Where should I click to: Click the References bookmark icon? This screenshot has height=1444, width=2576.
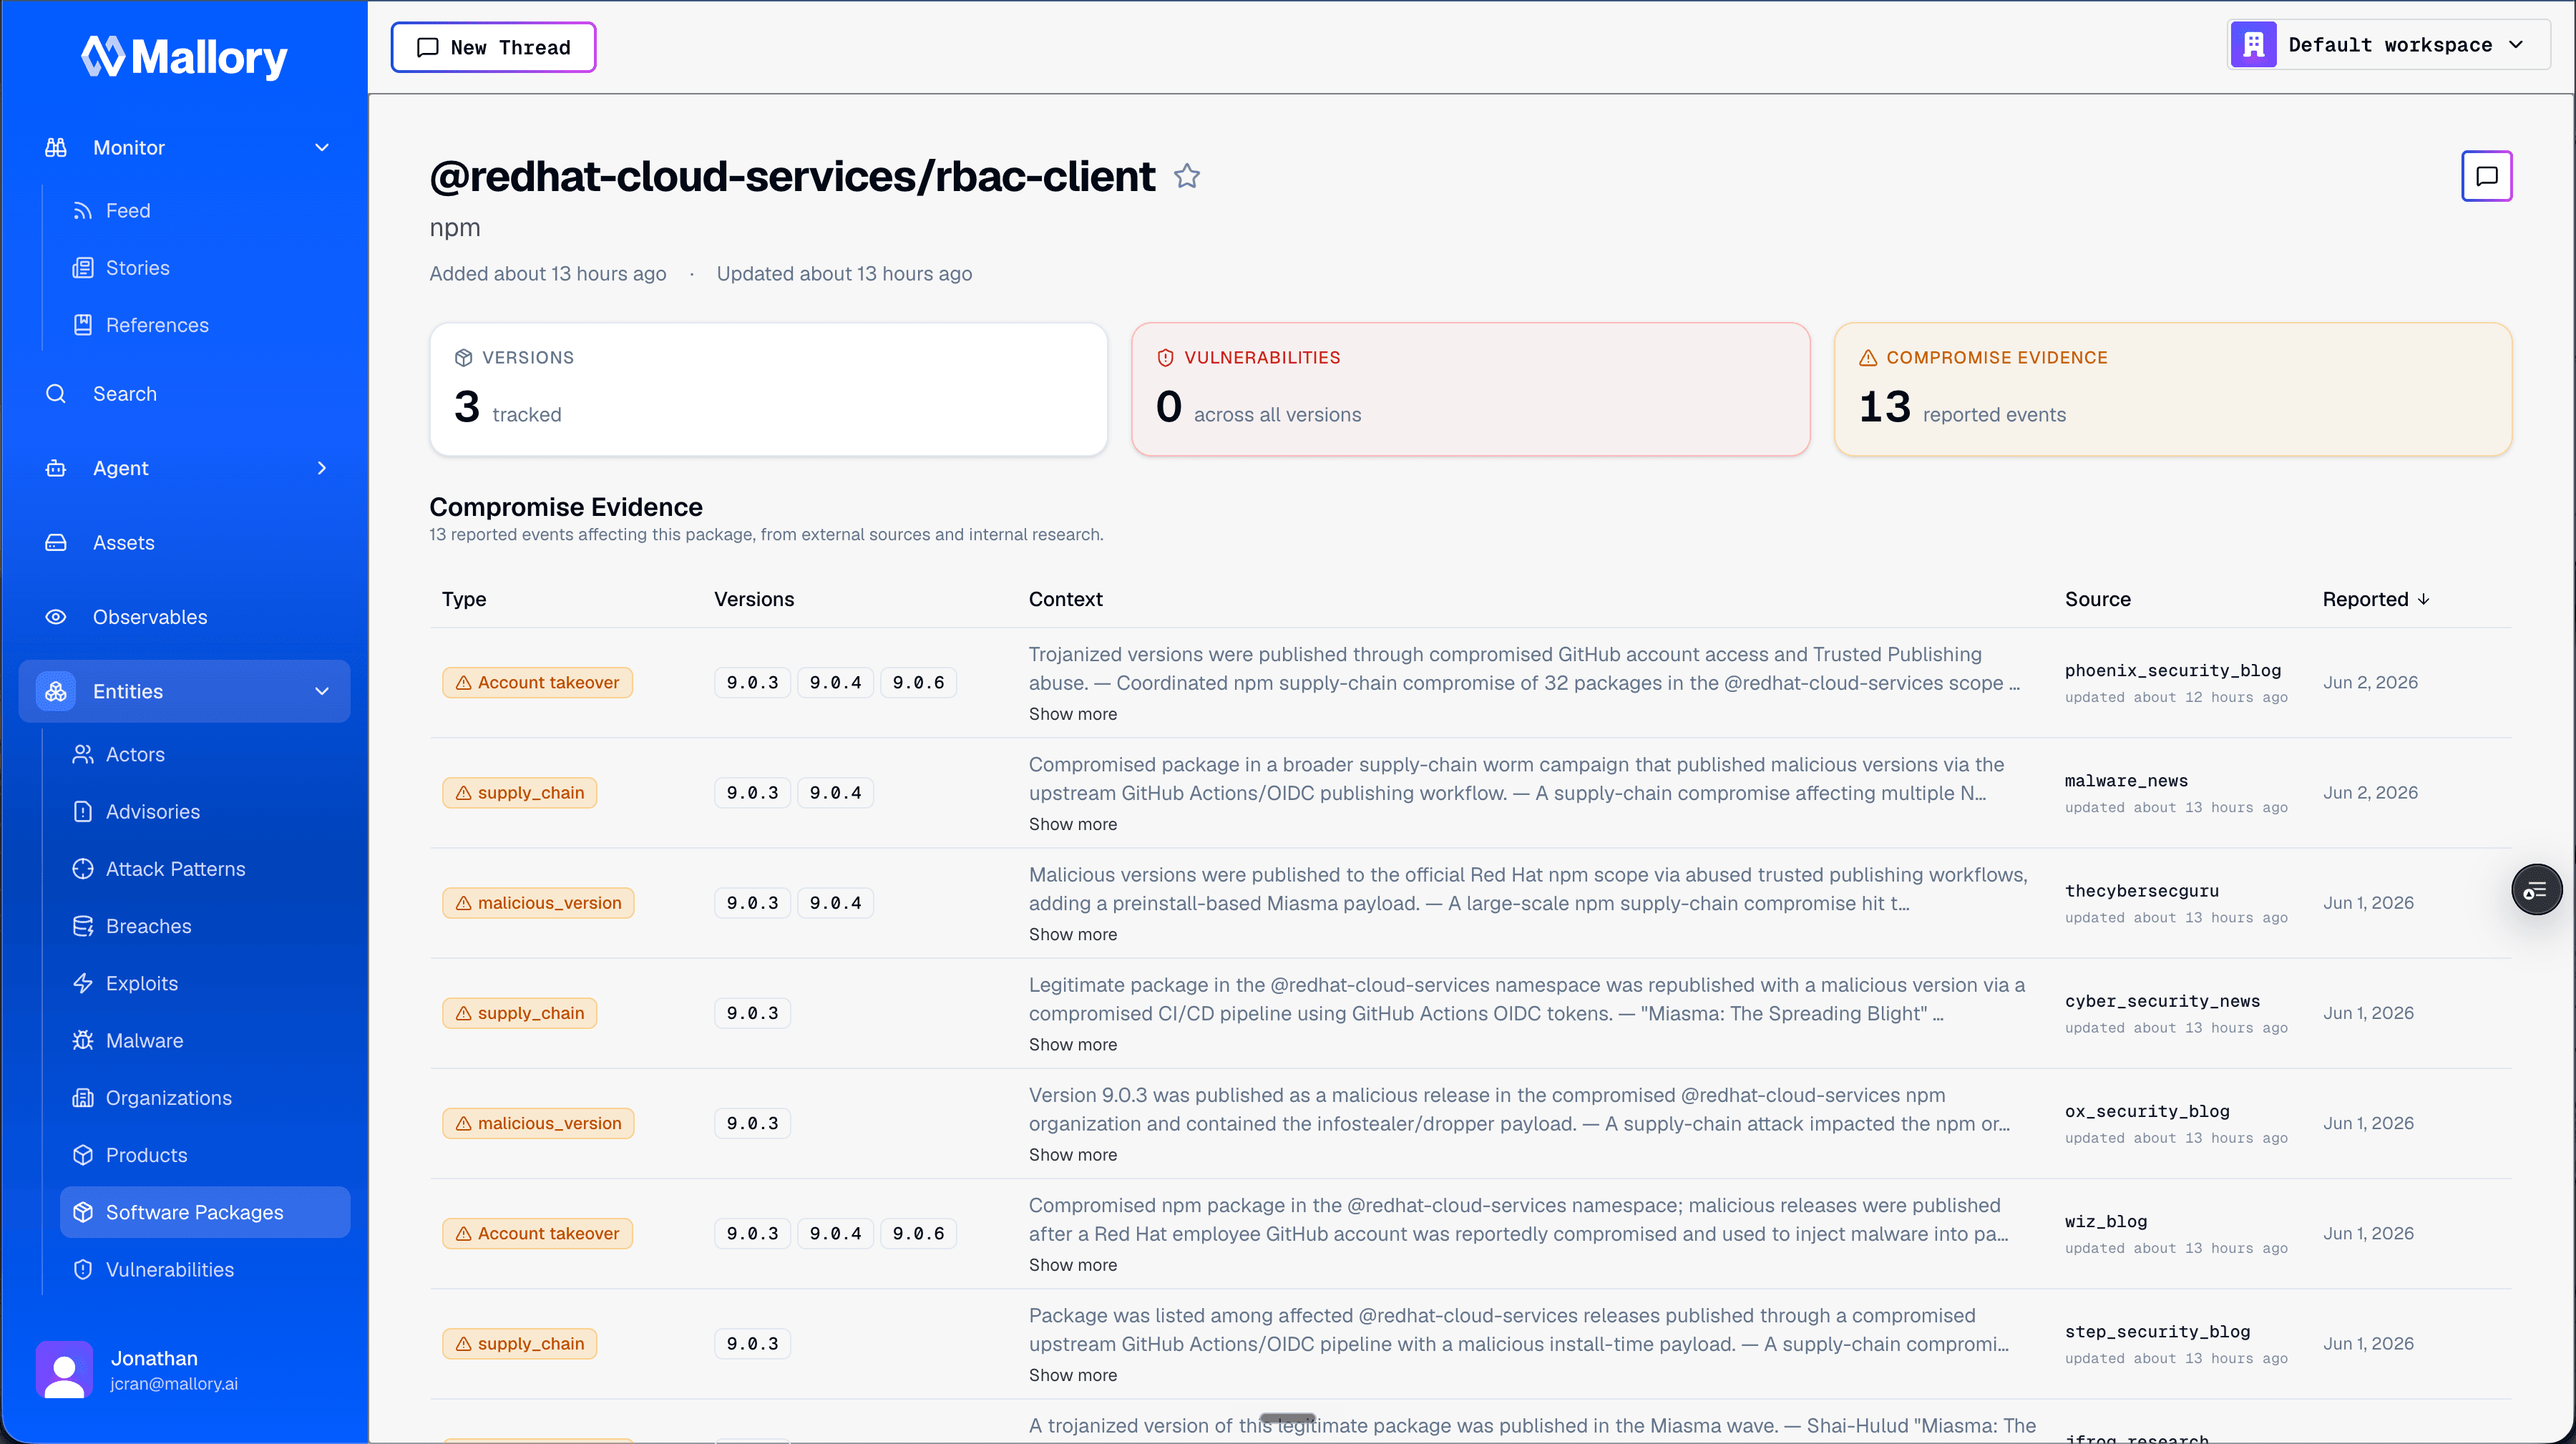(83, 325)
